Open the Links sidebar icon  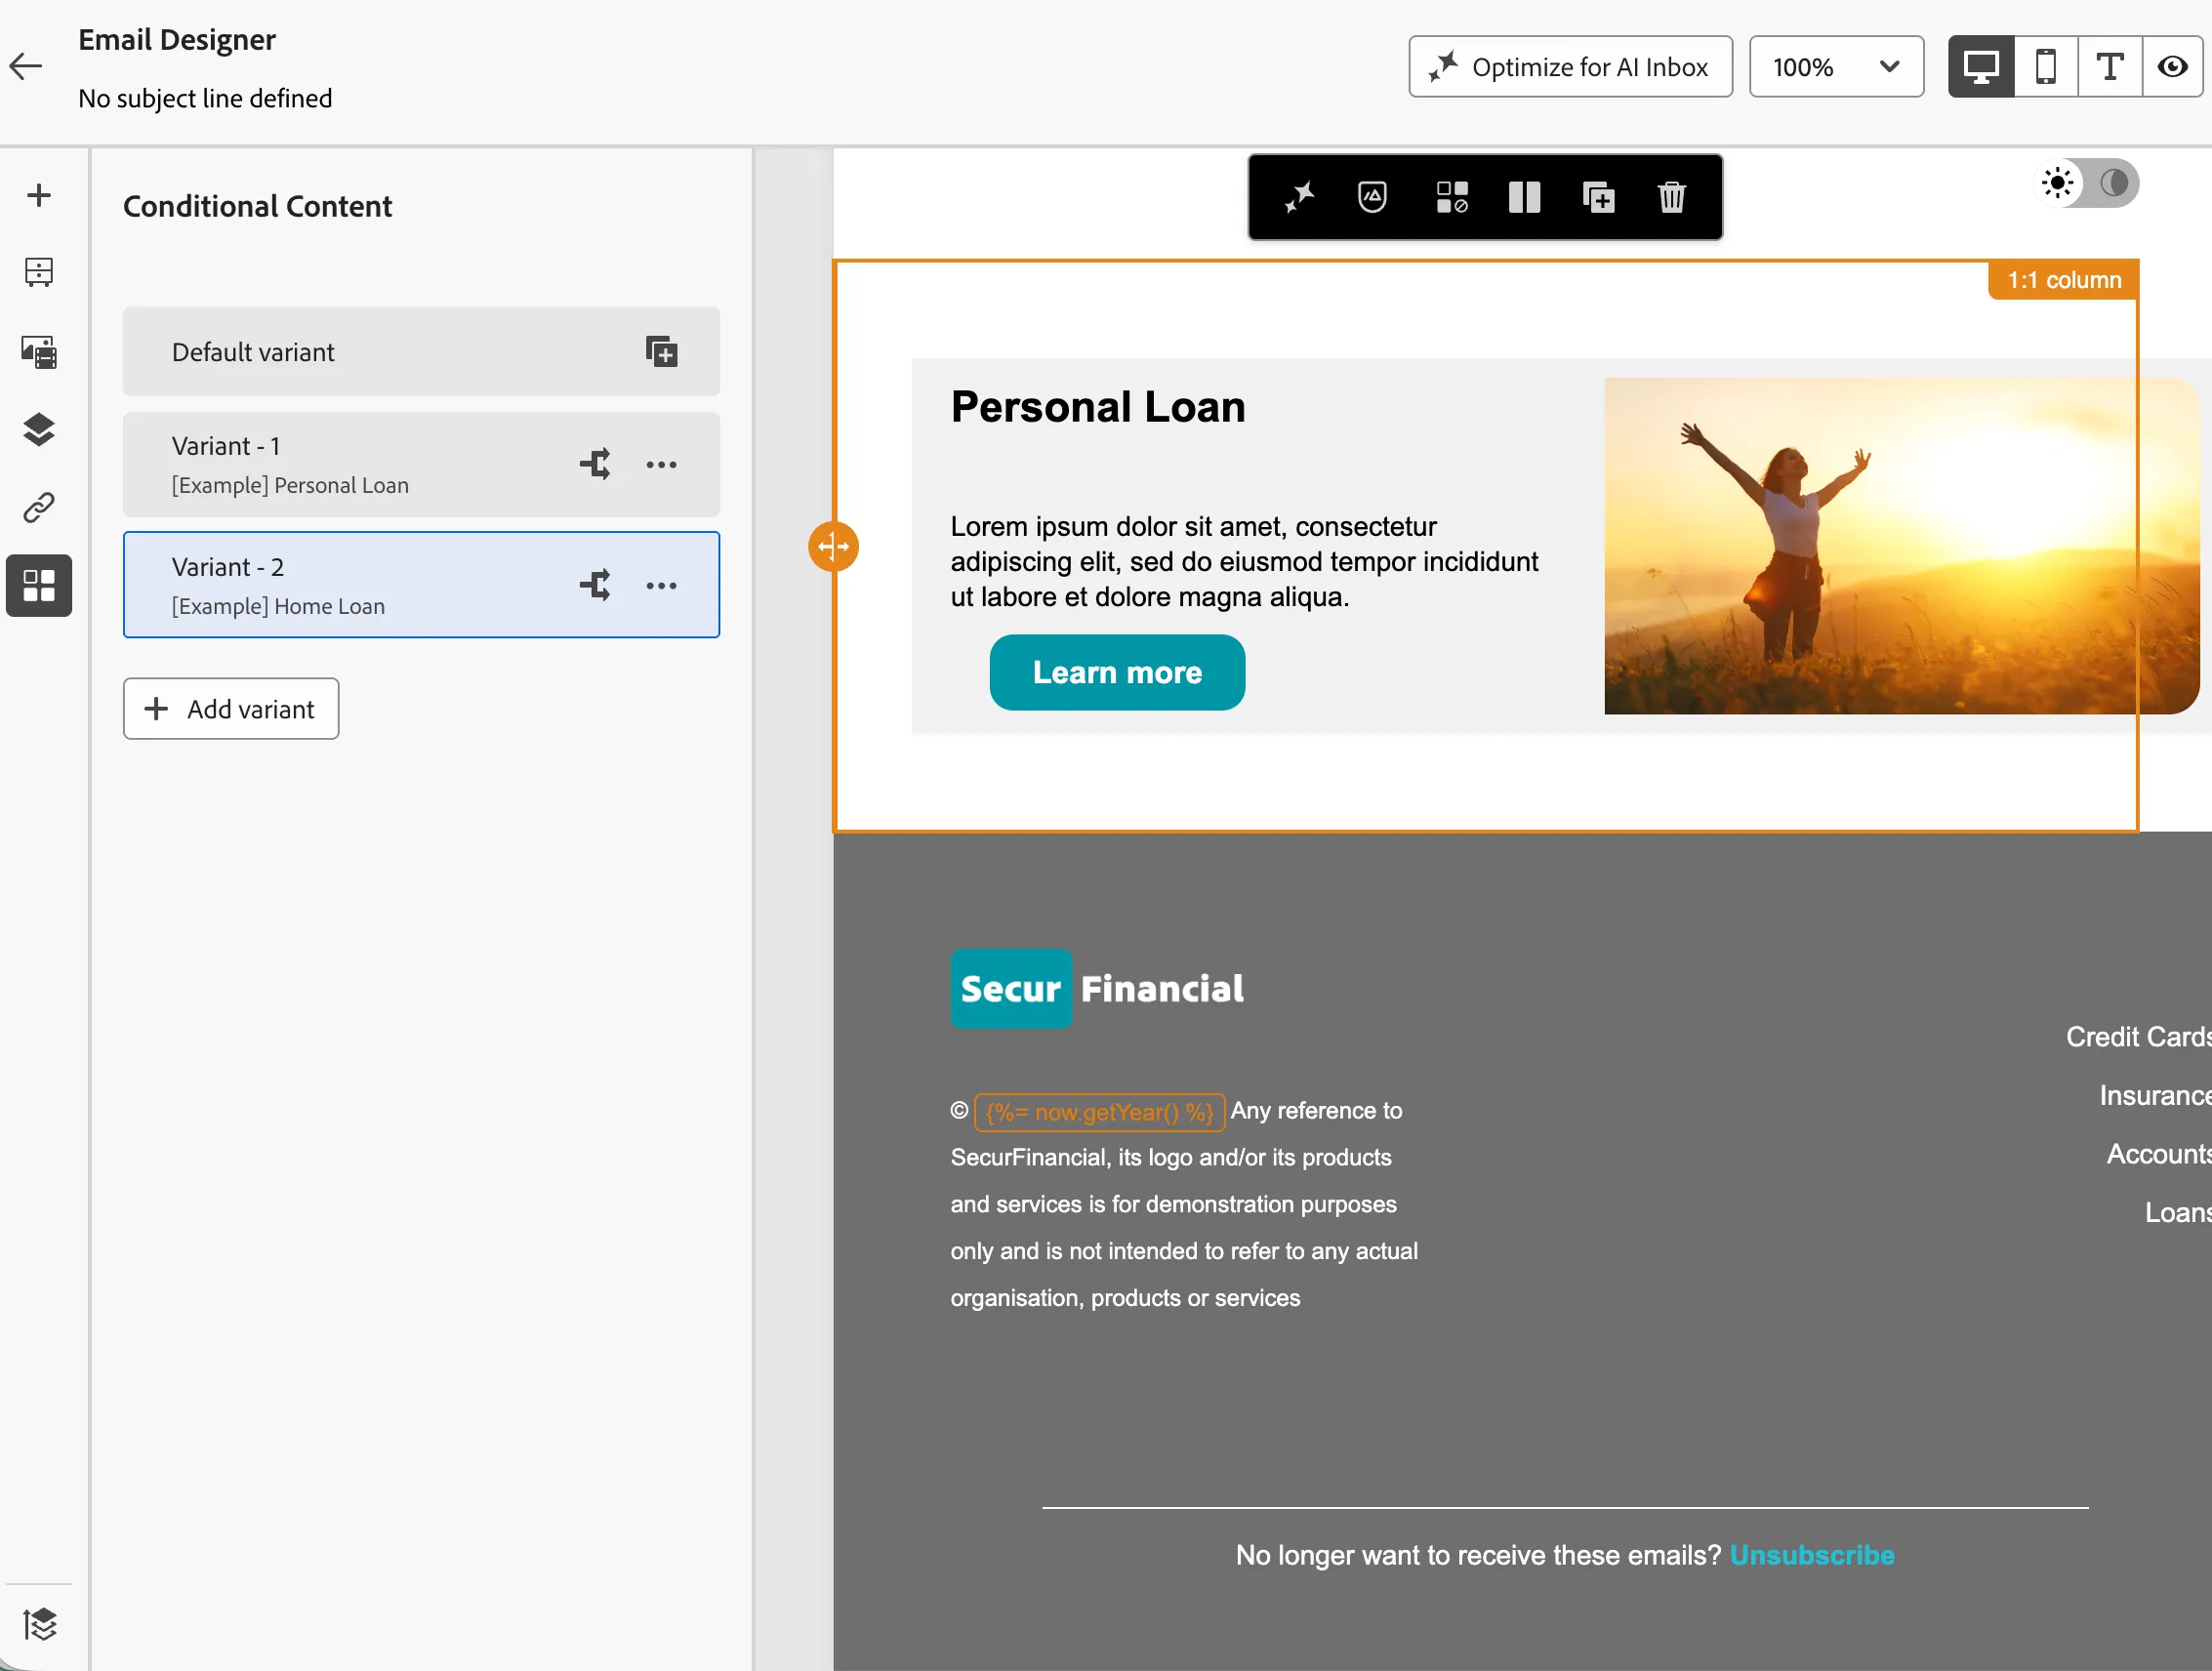pos(39,508)
